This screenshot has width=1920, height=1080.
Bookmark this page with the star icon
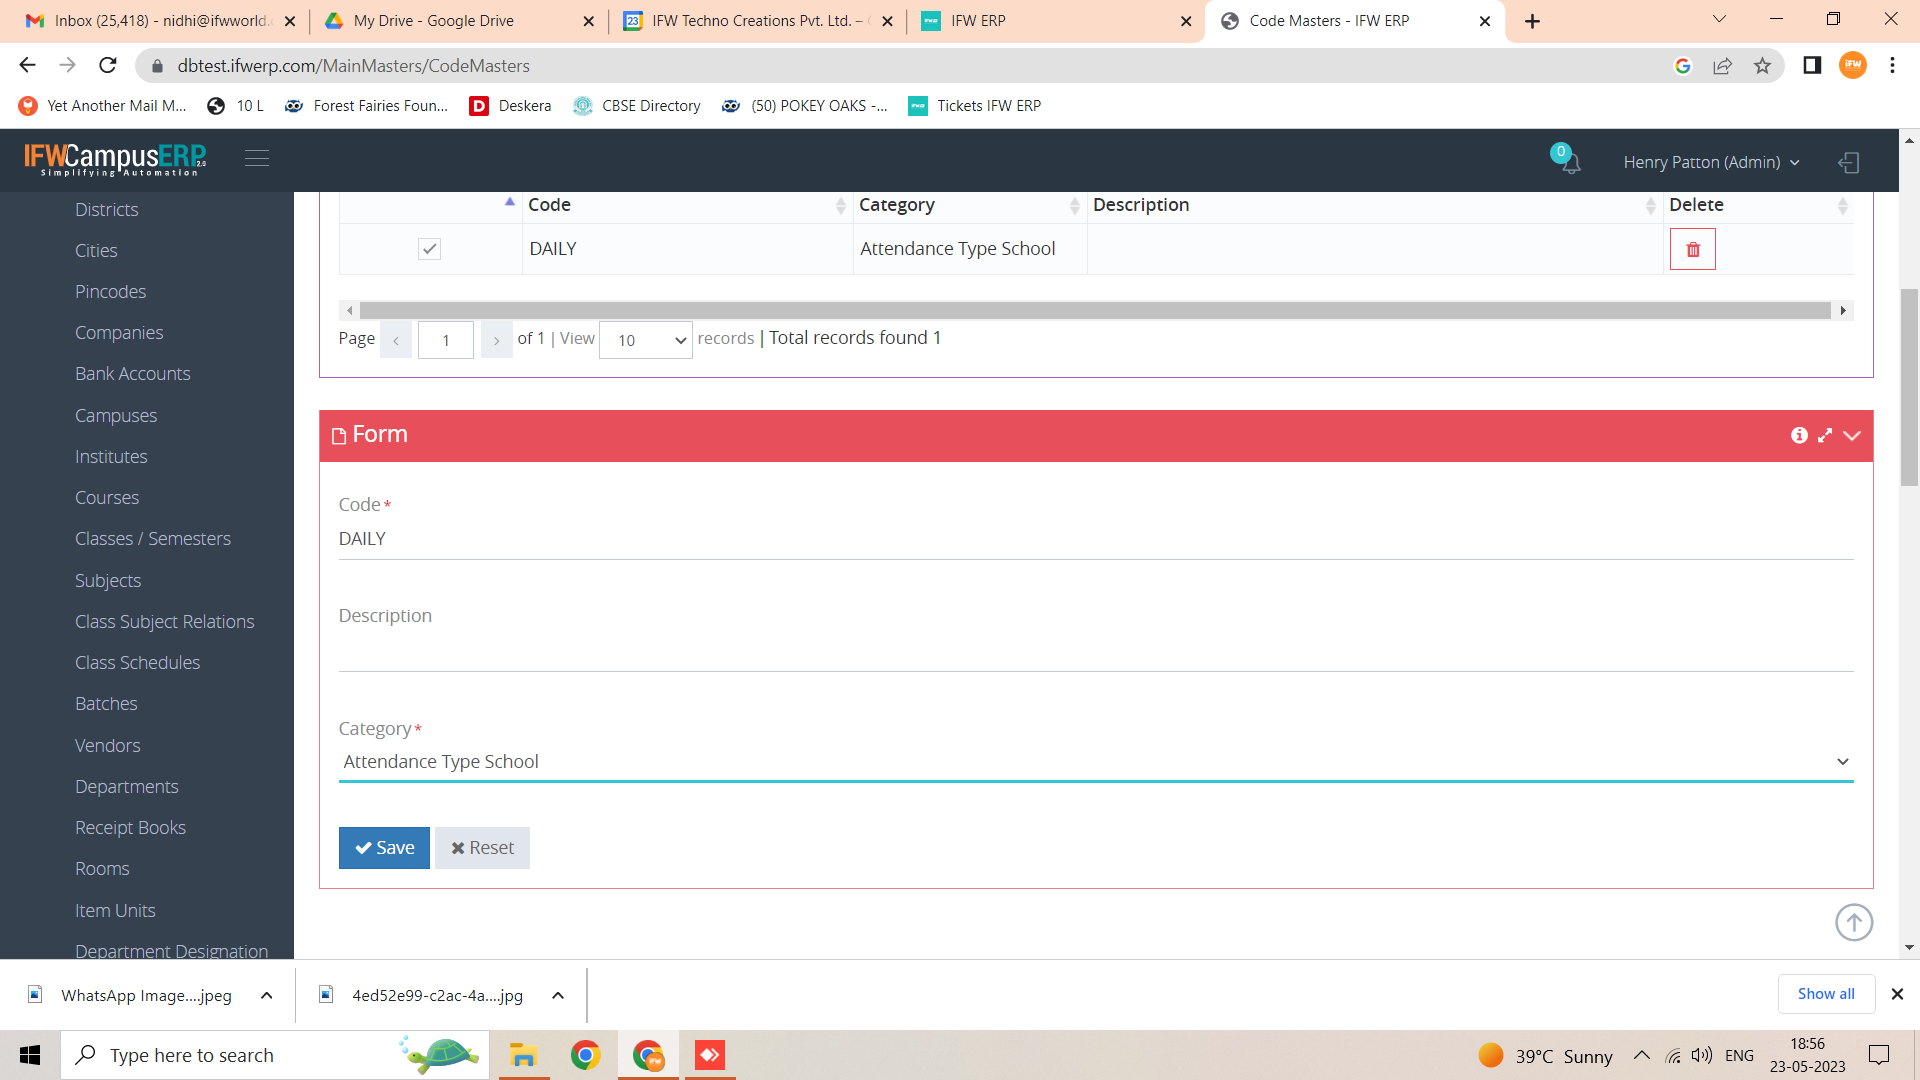tap(1762, 66)
